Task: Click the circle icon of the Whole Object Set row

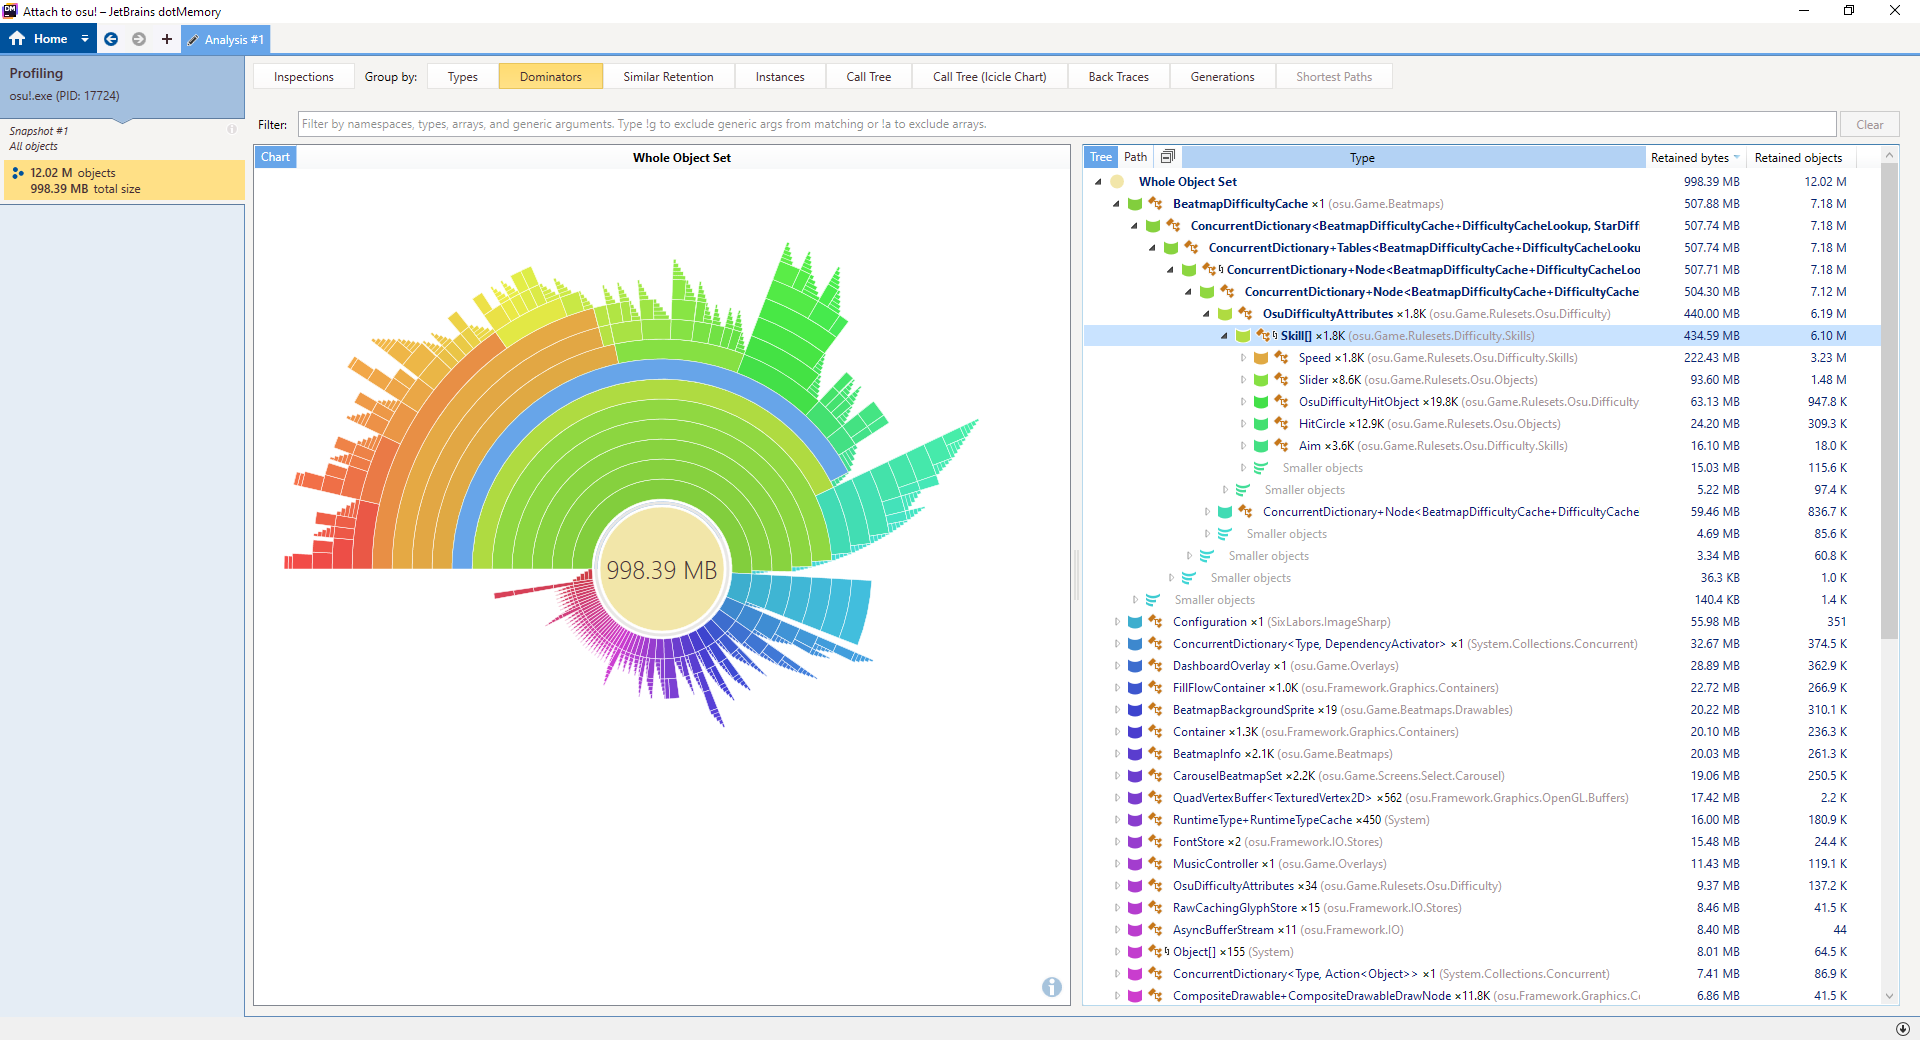Action: click(x=1117, y=182)
